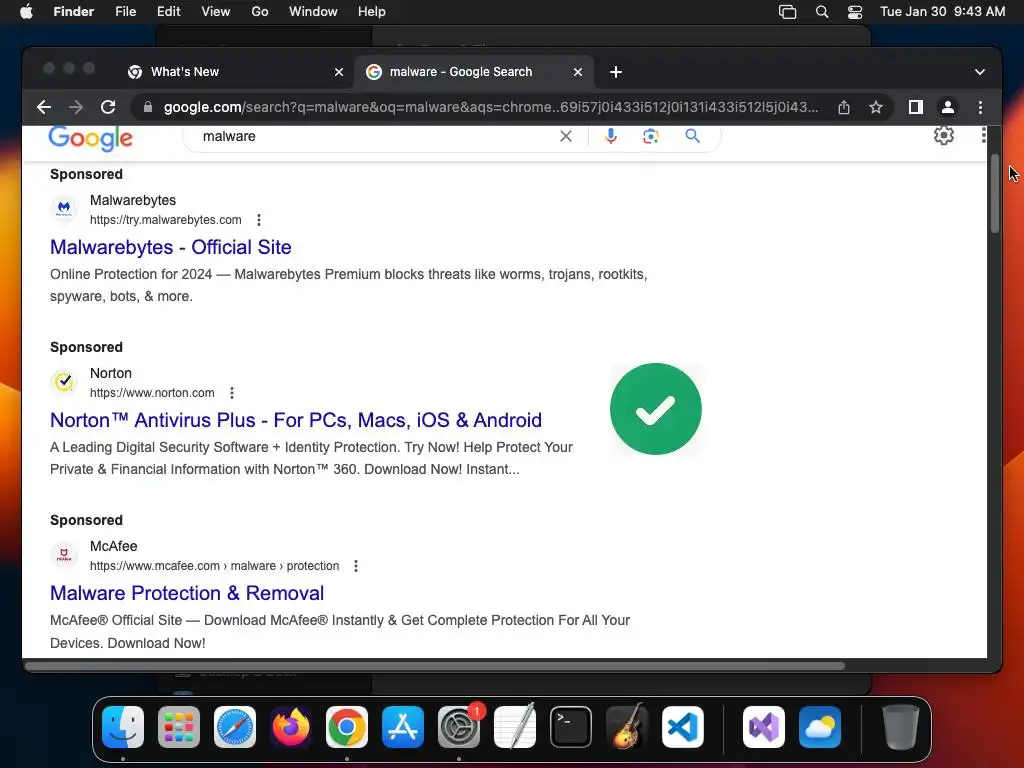Open Launchpad from the Dock
The height and width of the screenshot is (768, 1024).
coord(179,727)
